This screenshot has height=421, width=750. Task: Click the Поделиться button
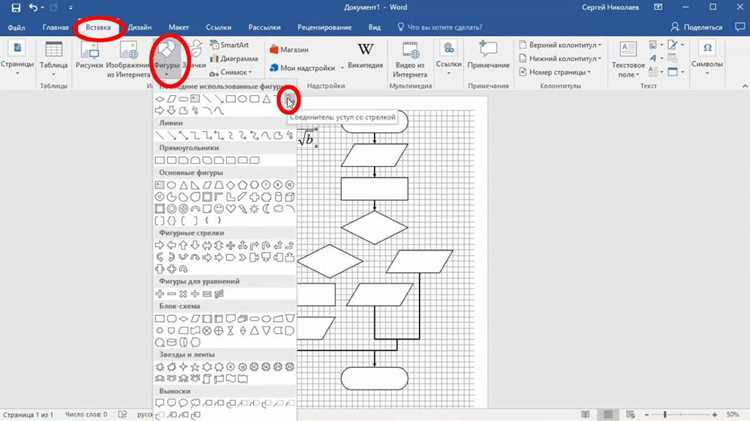696,27
